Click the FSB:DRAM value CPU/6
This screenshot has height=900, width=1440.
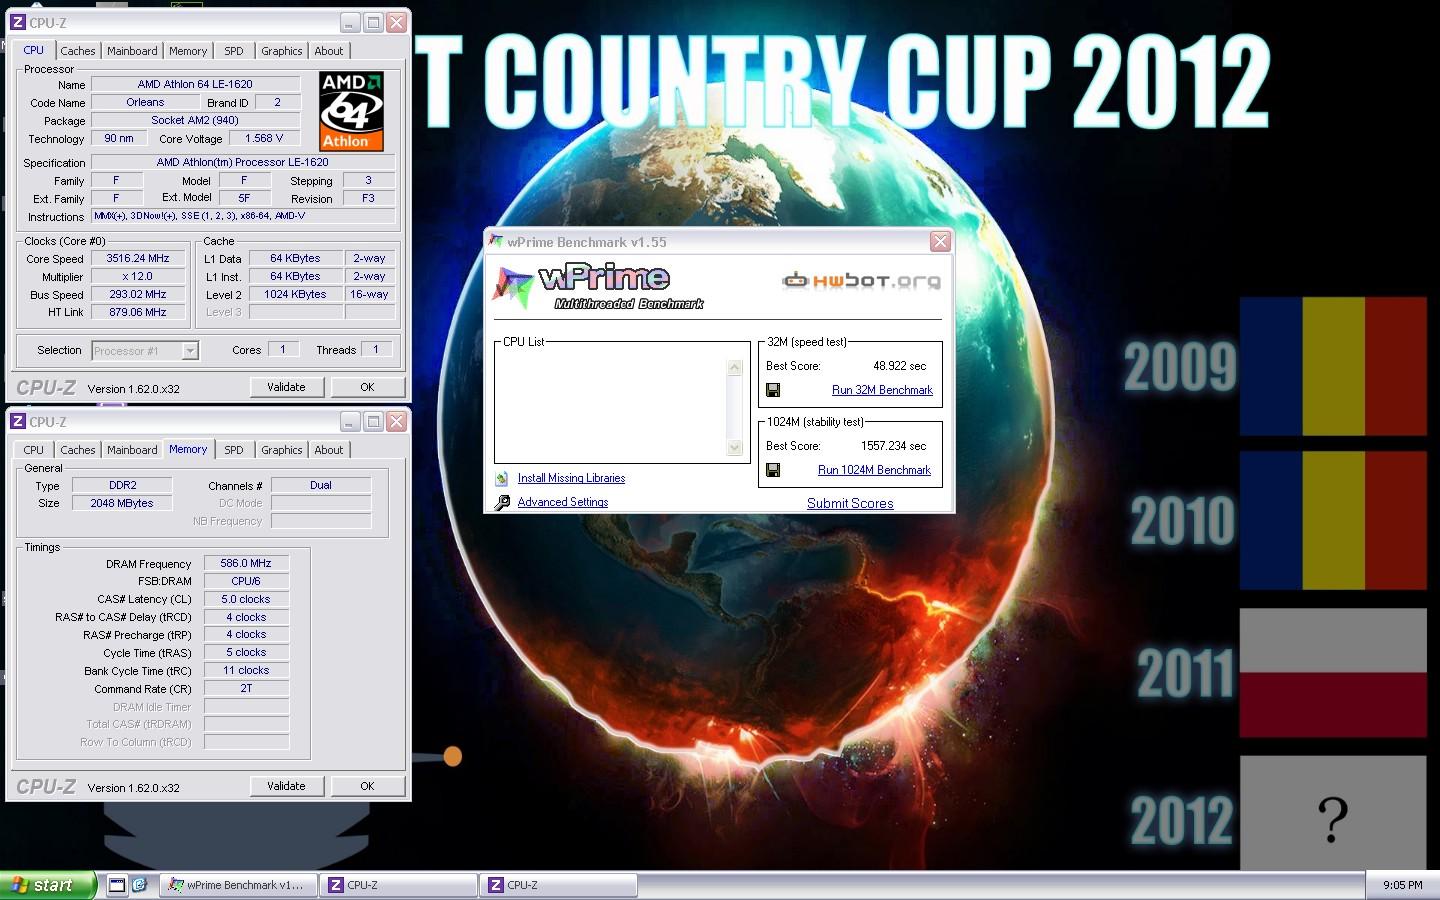tap(246, 581)
